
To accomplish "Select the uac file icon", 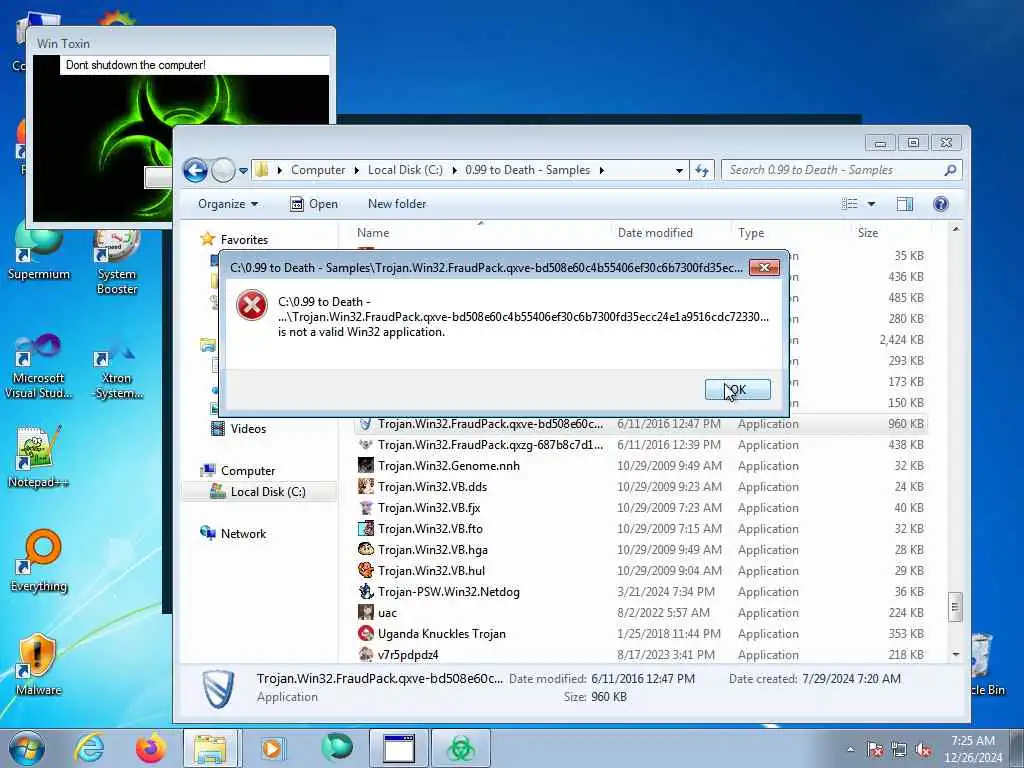I will (x=366, y=612).
